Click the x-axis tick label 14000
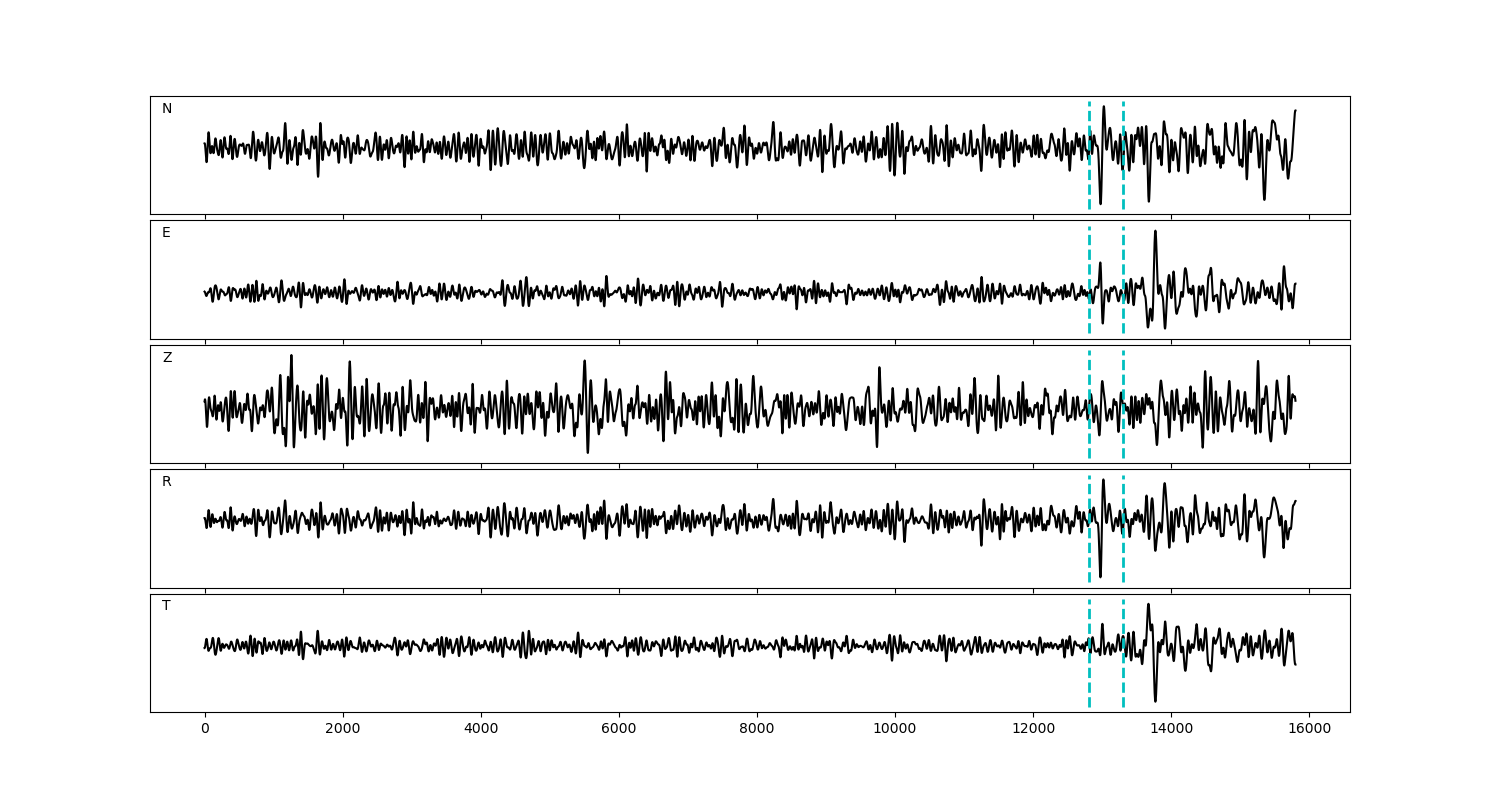Viewport: 1500px width, 800px height. tap(1171, 729)
